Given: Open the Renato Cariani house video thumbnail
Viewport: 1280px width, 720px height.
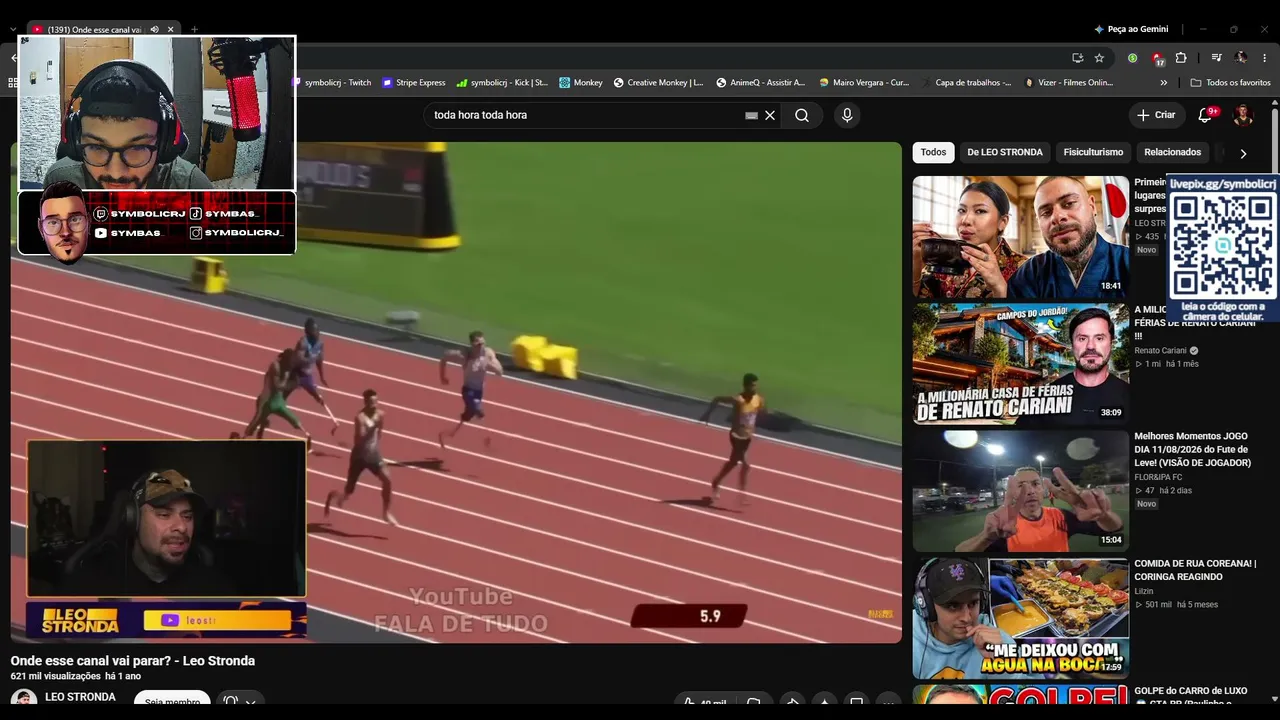Looking at the screenshot, I should (x=1020, y=364).
